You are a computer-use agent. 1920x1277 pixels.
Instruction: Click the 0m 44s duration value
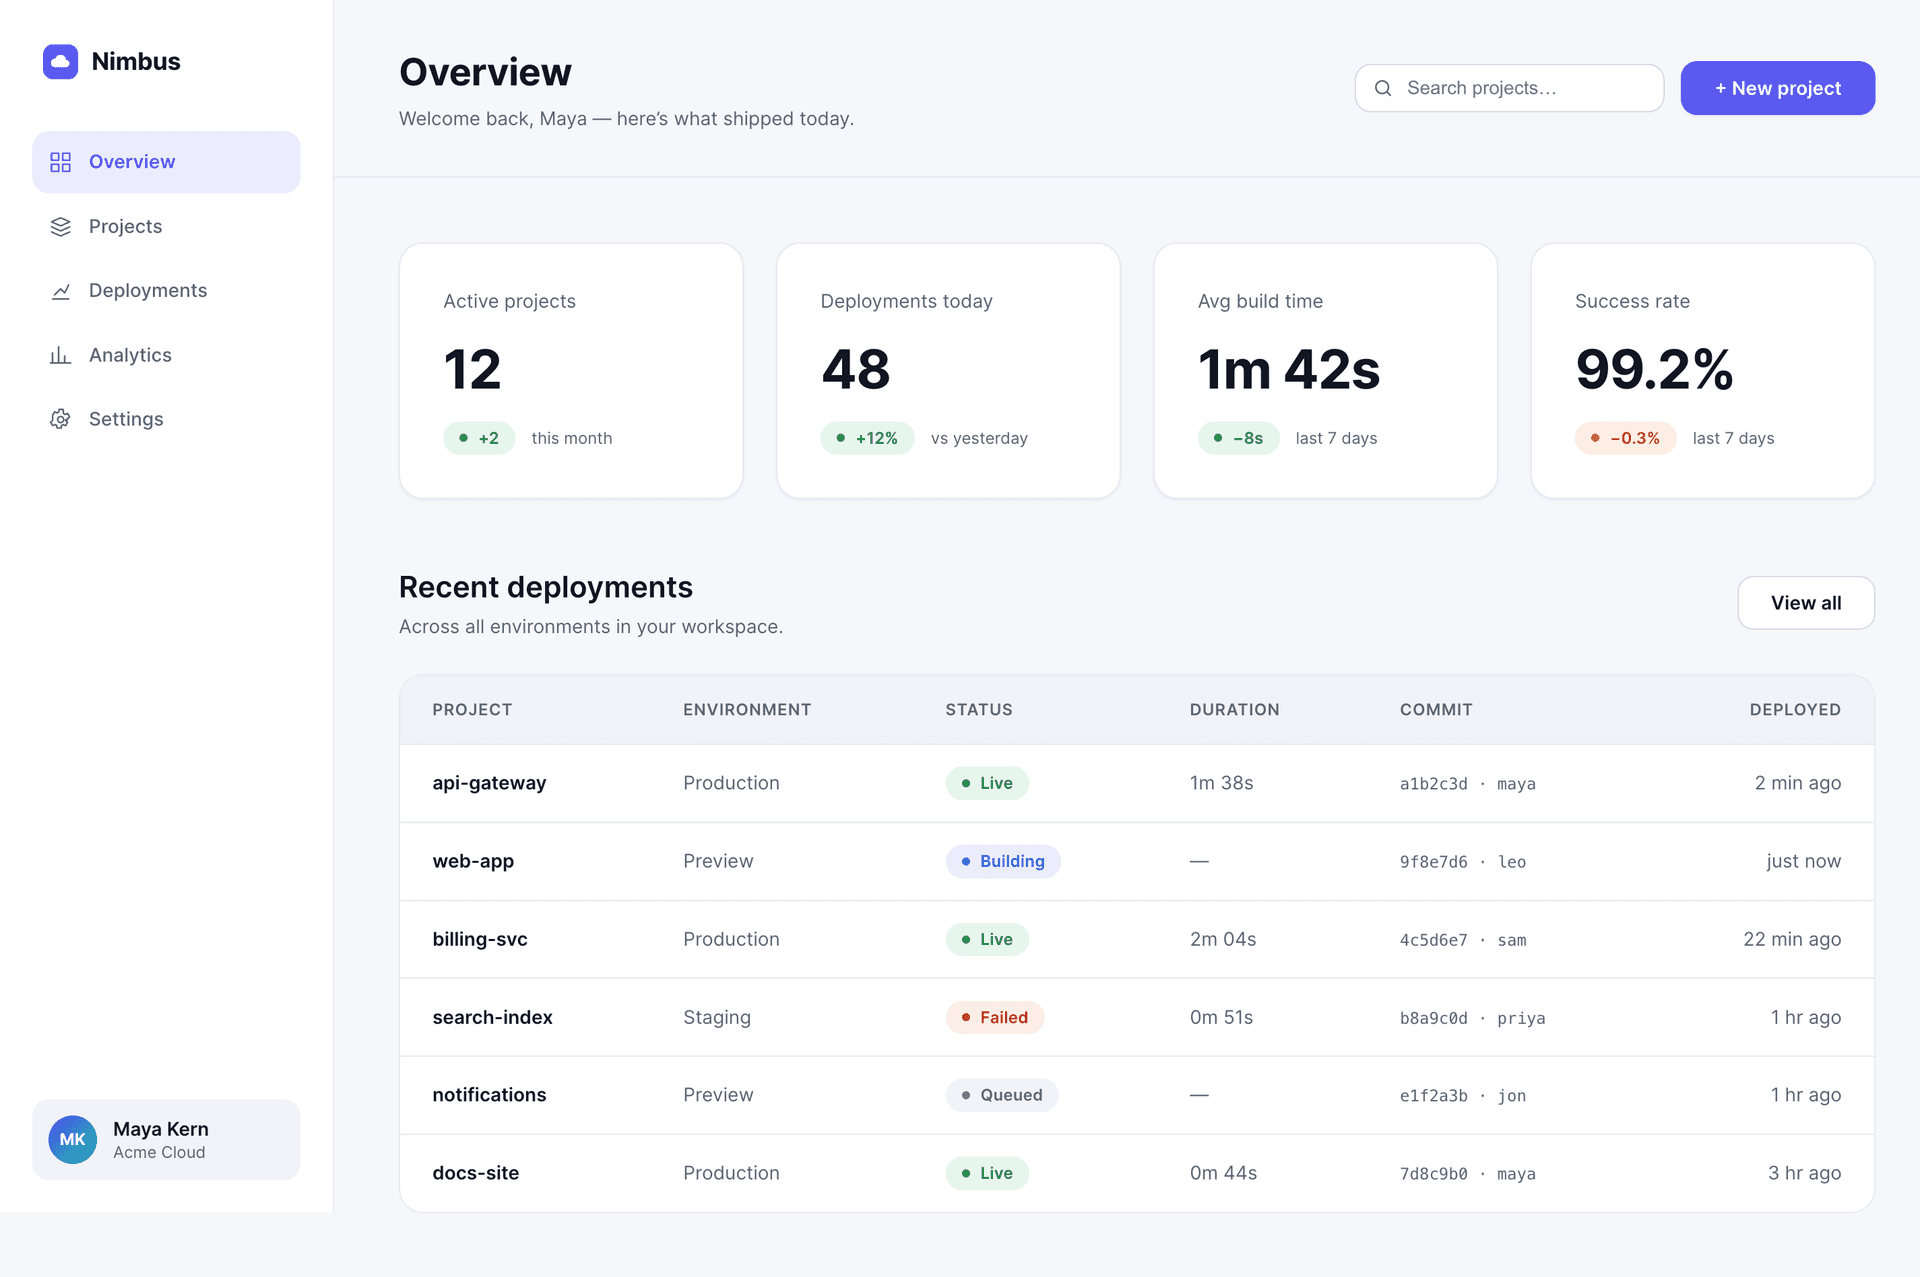pos(1223,1174)
